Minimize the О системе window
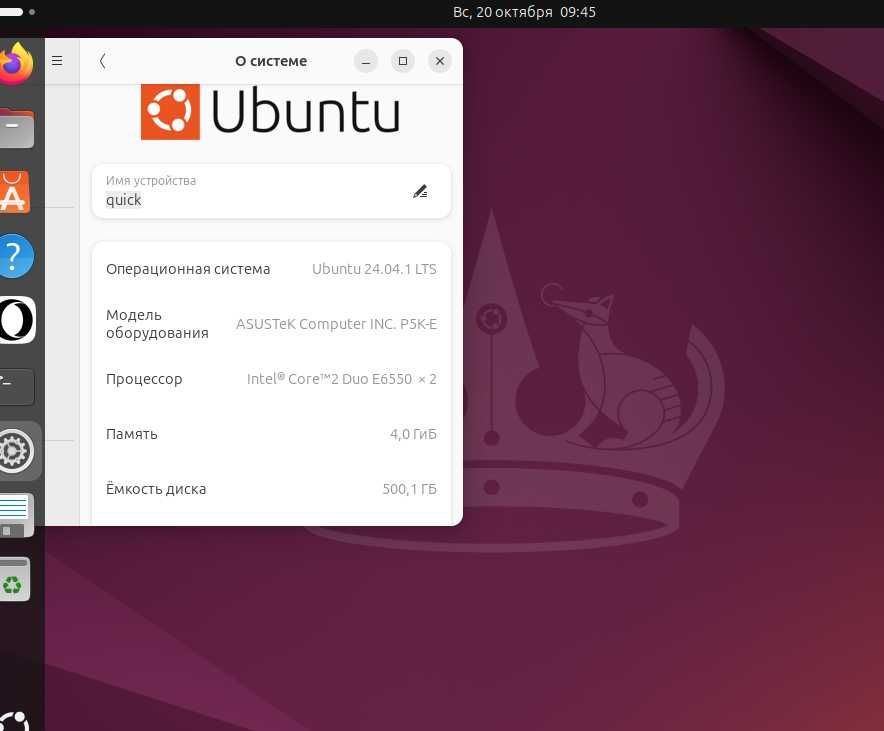 tap(365, 61)
